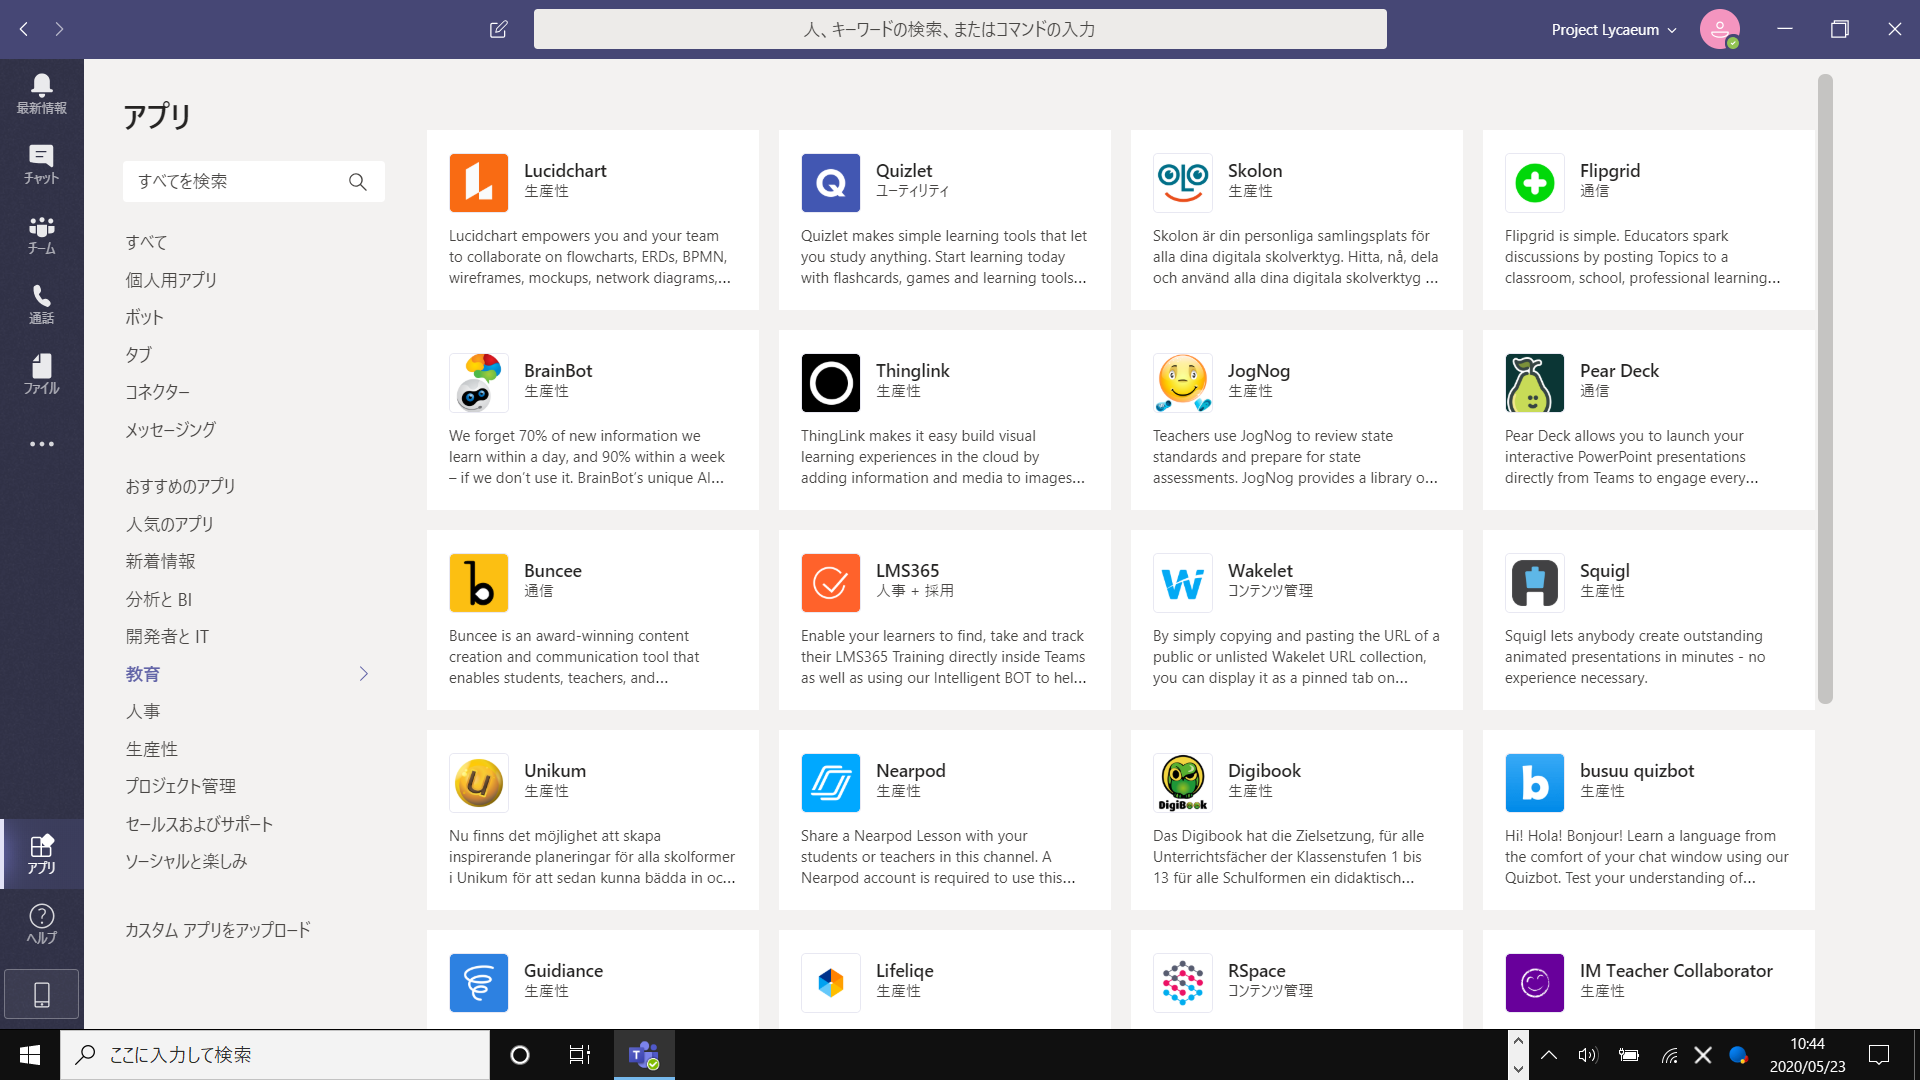Viewport: 1920px width, 1080px height.
Task: Click カスタム アプリをアップロード link
Action: point(217,930)
